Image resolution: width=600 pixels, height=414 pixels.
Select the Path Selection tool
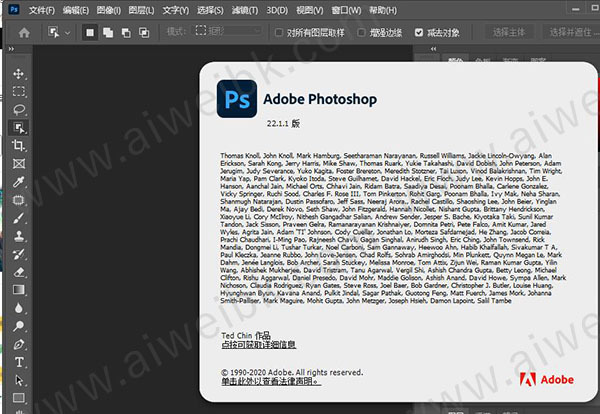tap(18, 380)
